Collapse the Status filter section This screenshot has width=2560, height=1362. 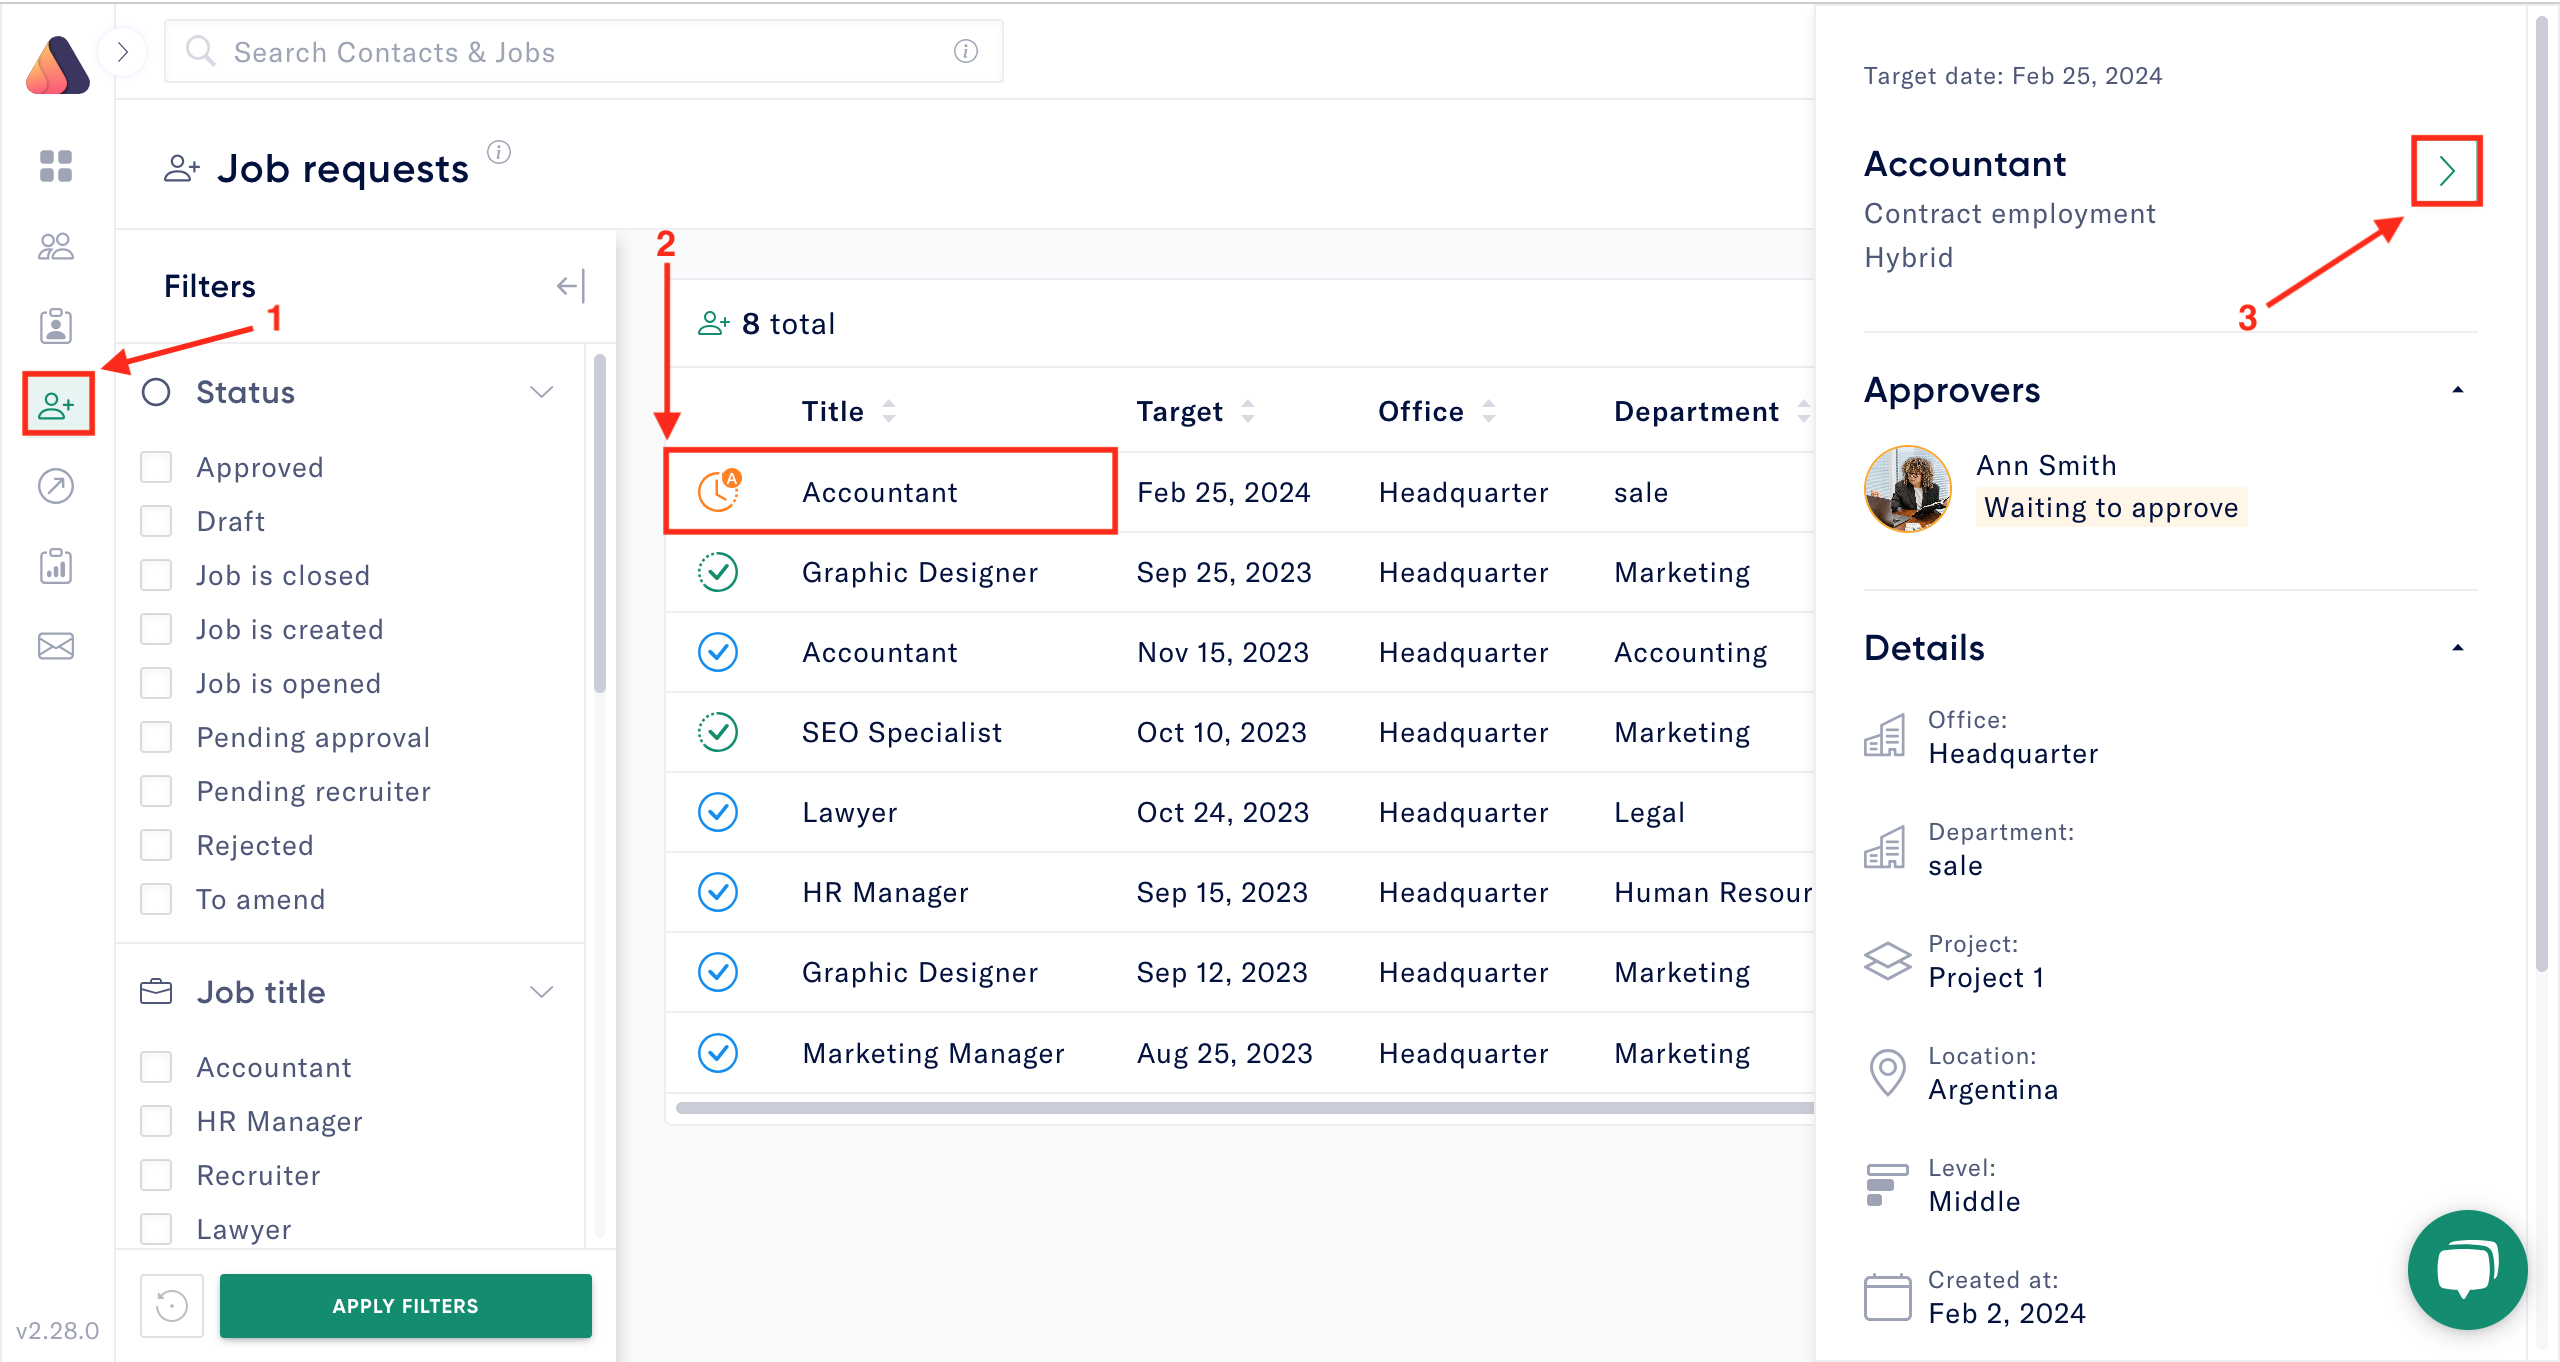click(541, 392)
